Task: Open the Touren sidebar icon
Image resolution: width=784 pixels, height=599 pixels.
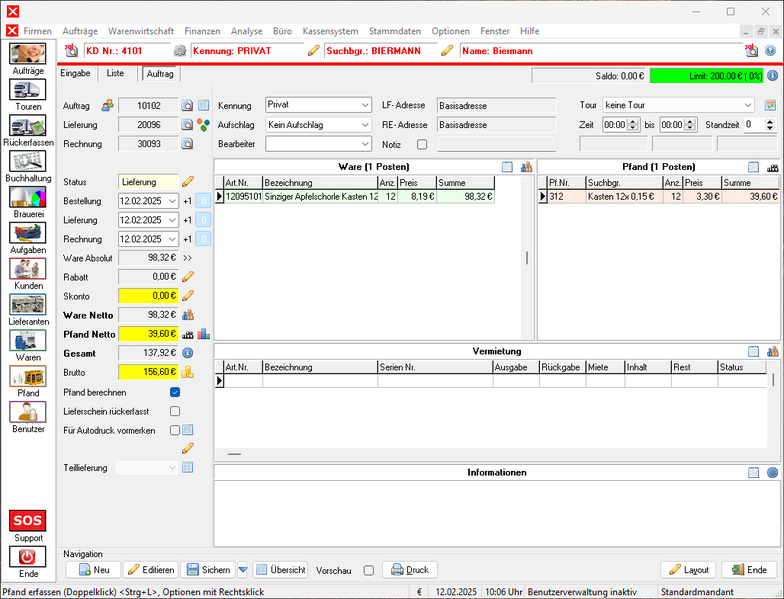Action: pyautogui.click(x=28, y=90)
